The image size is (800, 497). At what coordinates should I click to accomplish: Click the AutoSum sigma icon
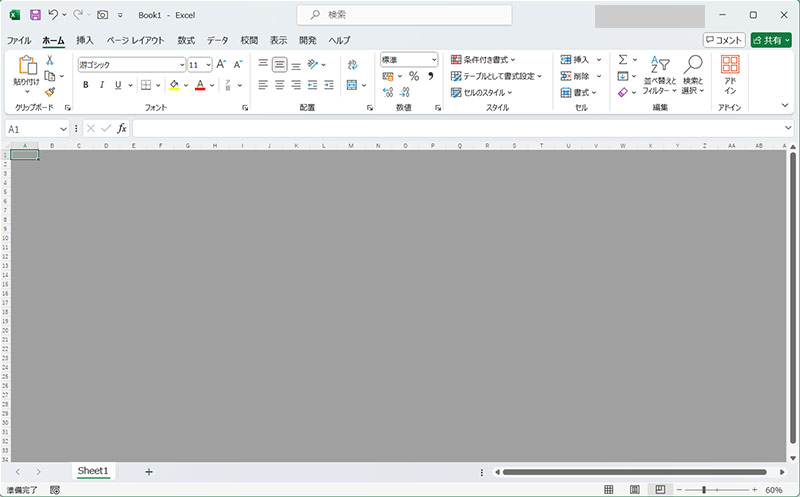click(623, 60)
